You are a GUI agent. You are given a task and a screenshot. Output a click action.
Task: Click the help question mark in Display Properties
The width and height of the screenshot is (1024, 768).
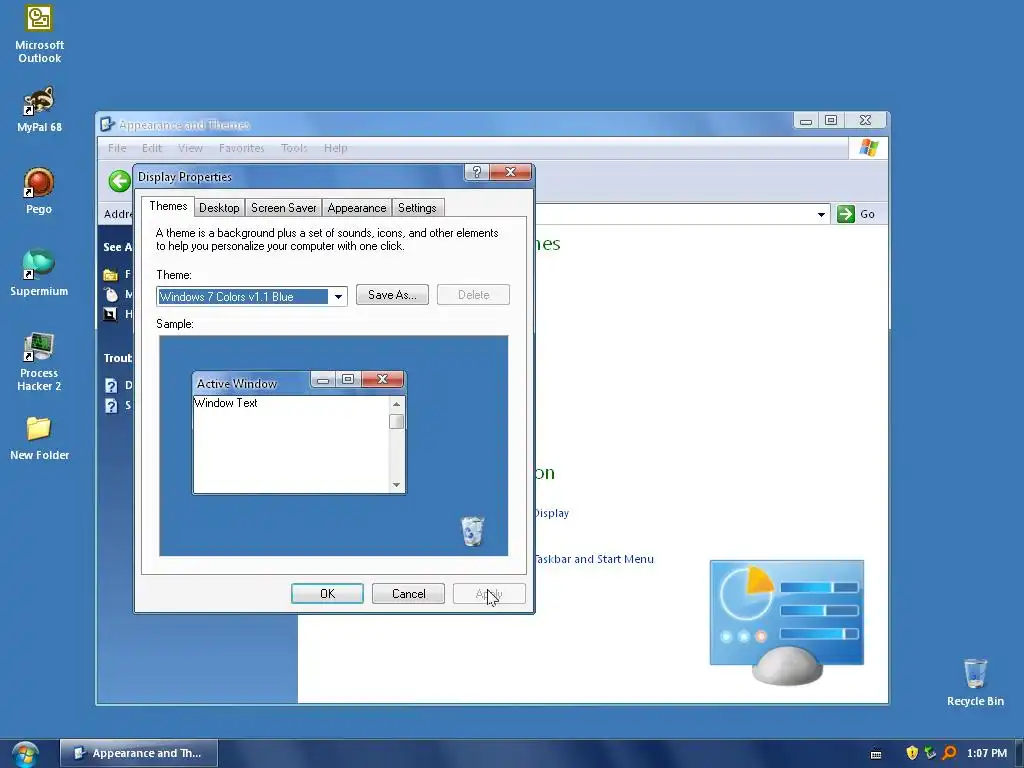(x=477, y=172)
